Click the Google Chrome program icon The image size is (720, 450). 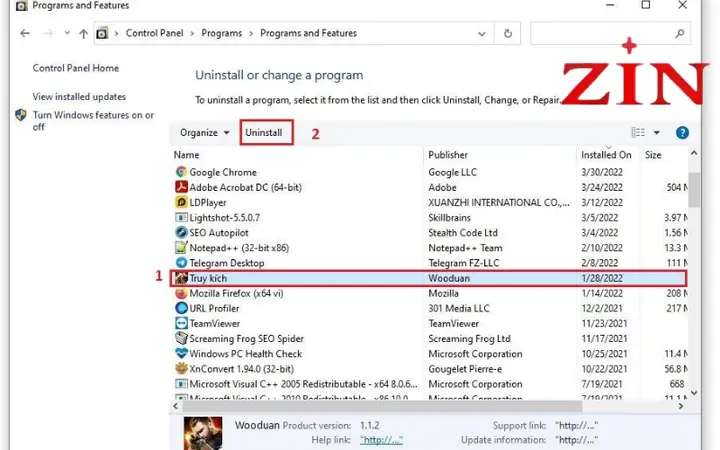click(x=181, y=172)
